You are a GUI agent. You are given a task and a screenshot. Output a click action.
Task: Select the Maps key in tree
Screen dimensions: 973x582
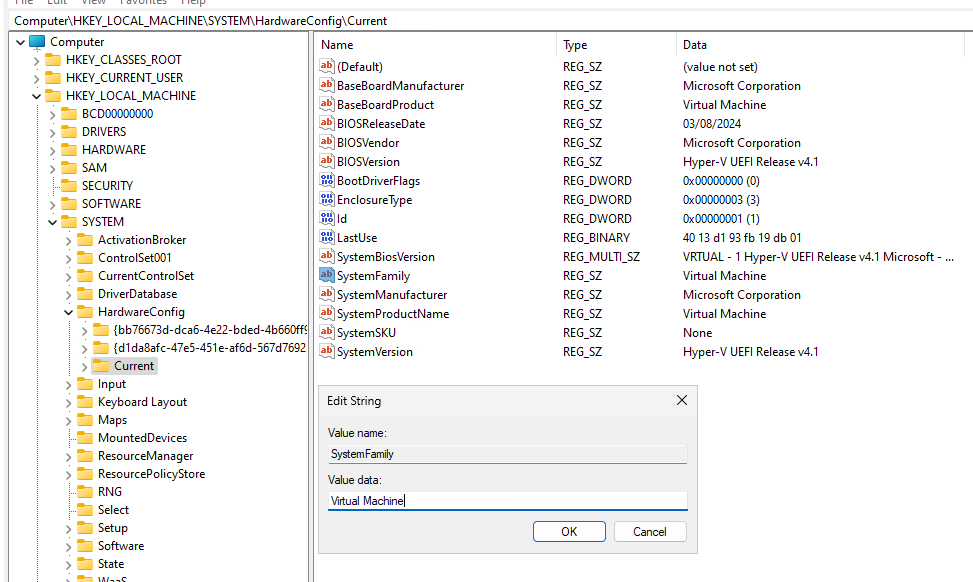[x=112, y=419]
